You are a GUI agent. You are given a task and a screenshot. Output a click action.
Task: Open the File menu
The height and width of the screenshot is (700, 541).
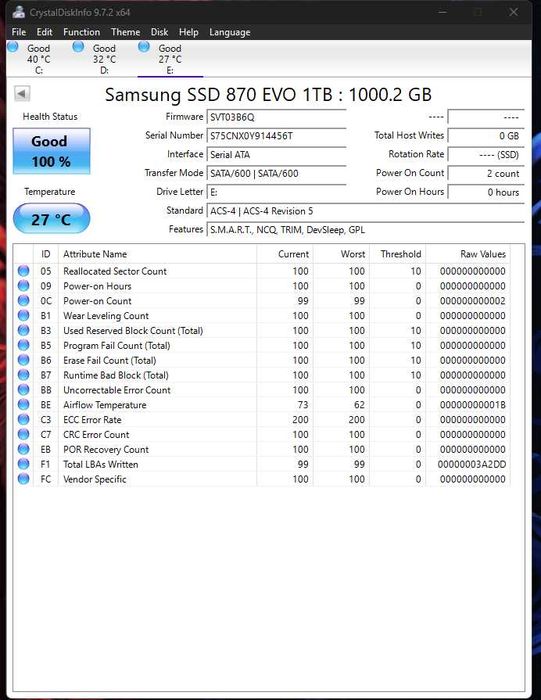coord(19,32)
